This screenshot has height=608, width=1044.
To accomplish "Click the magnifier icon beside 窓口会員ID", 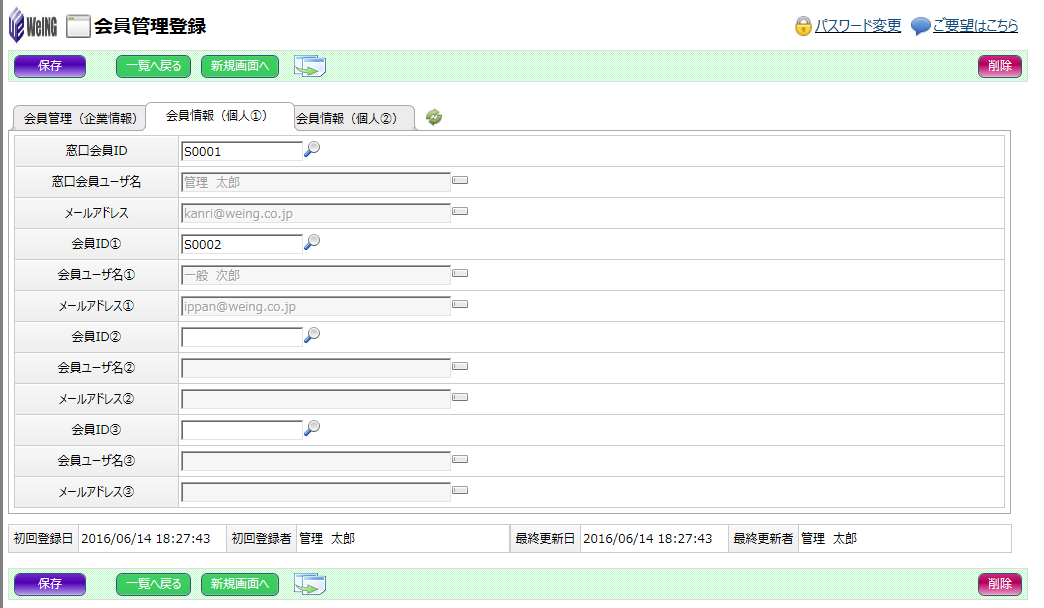I will click(x=312, y=150).
